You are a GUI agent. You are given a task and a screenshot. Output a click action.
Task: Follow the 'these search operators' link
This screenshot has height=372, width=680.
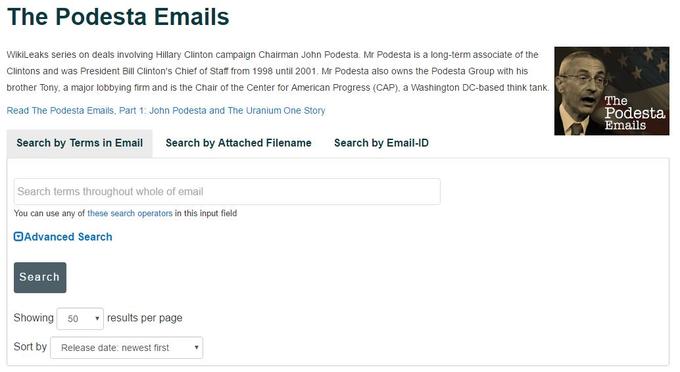[x=130, y=213]
